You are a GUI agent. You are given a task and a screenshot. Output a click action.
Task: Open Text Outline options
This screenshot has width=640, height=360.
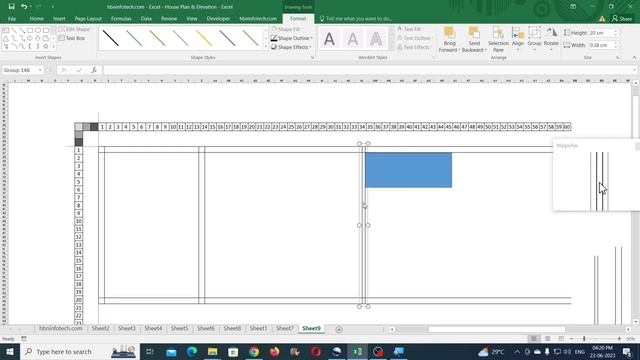pos(414,38)
